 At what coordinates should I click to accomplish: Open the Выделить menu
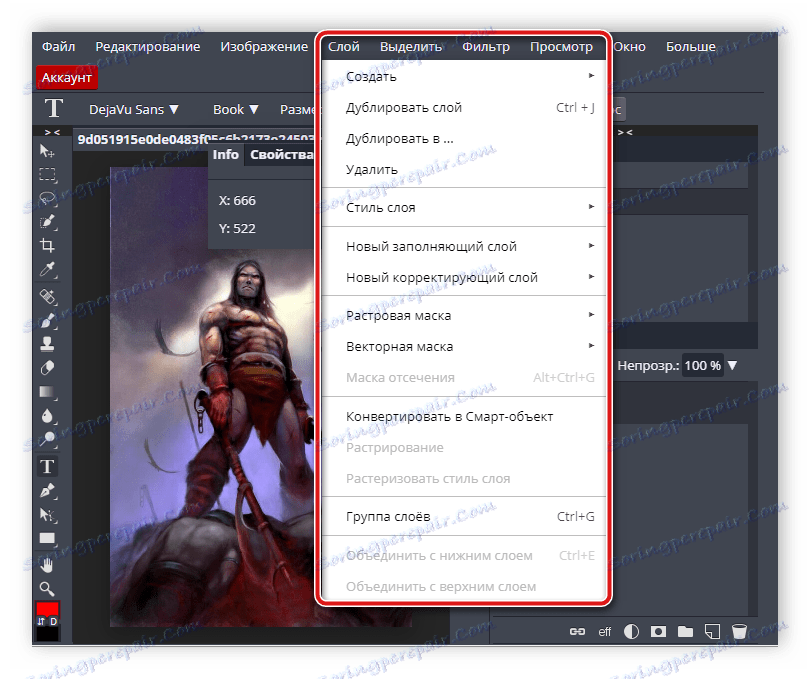point(411,47)
